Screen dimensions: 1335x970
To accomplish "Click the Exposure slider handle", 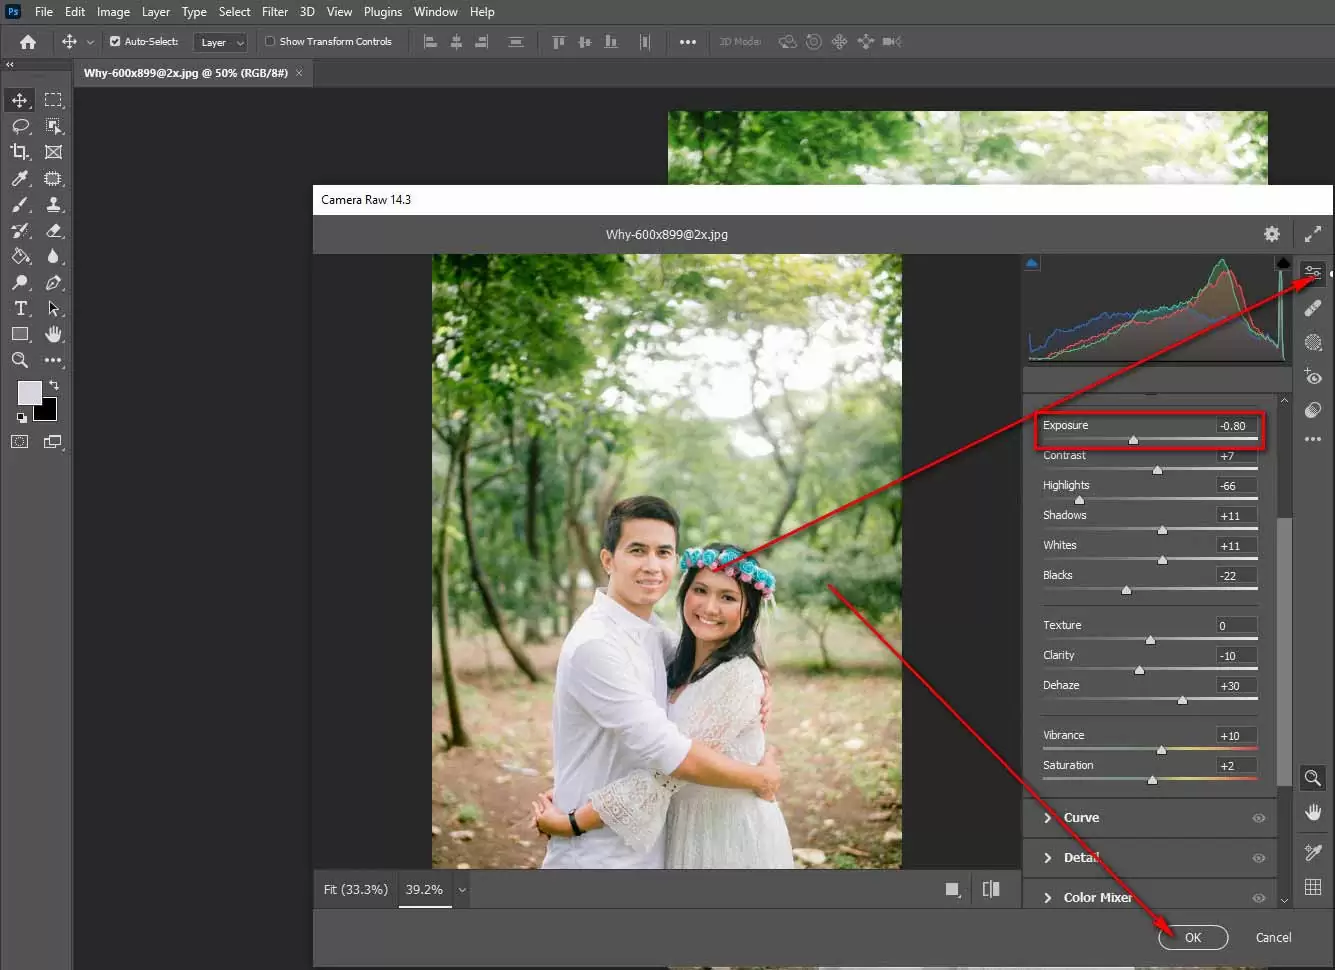I will (1133, 439).
